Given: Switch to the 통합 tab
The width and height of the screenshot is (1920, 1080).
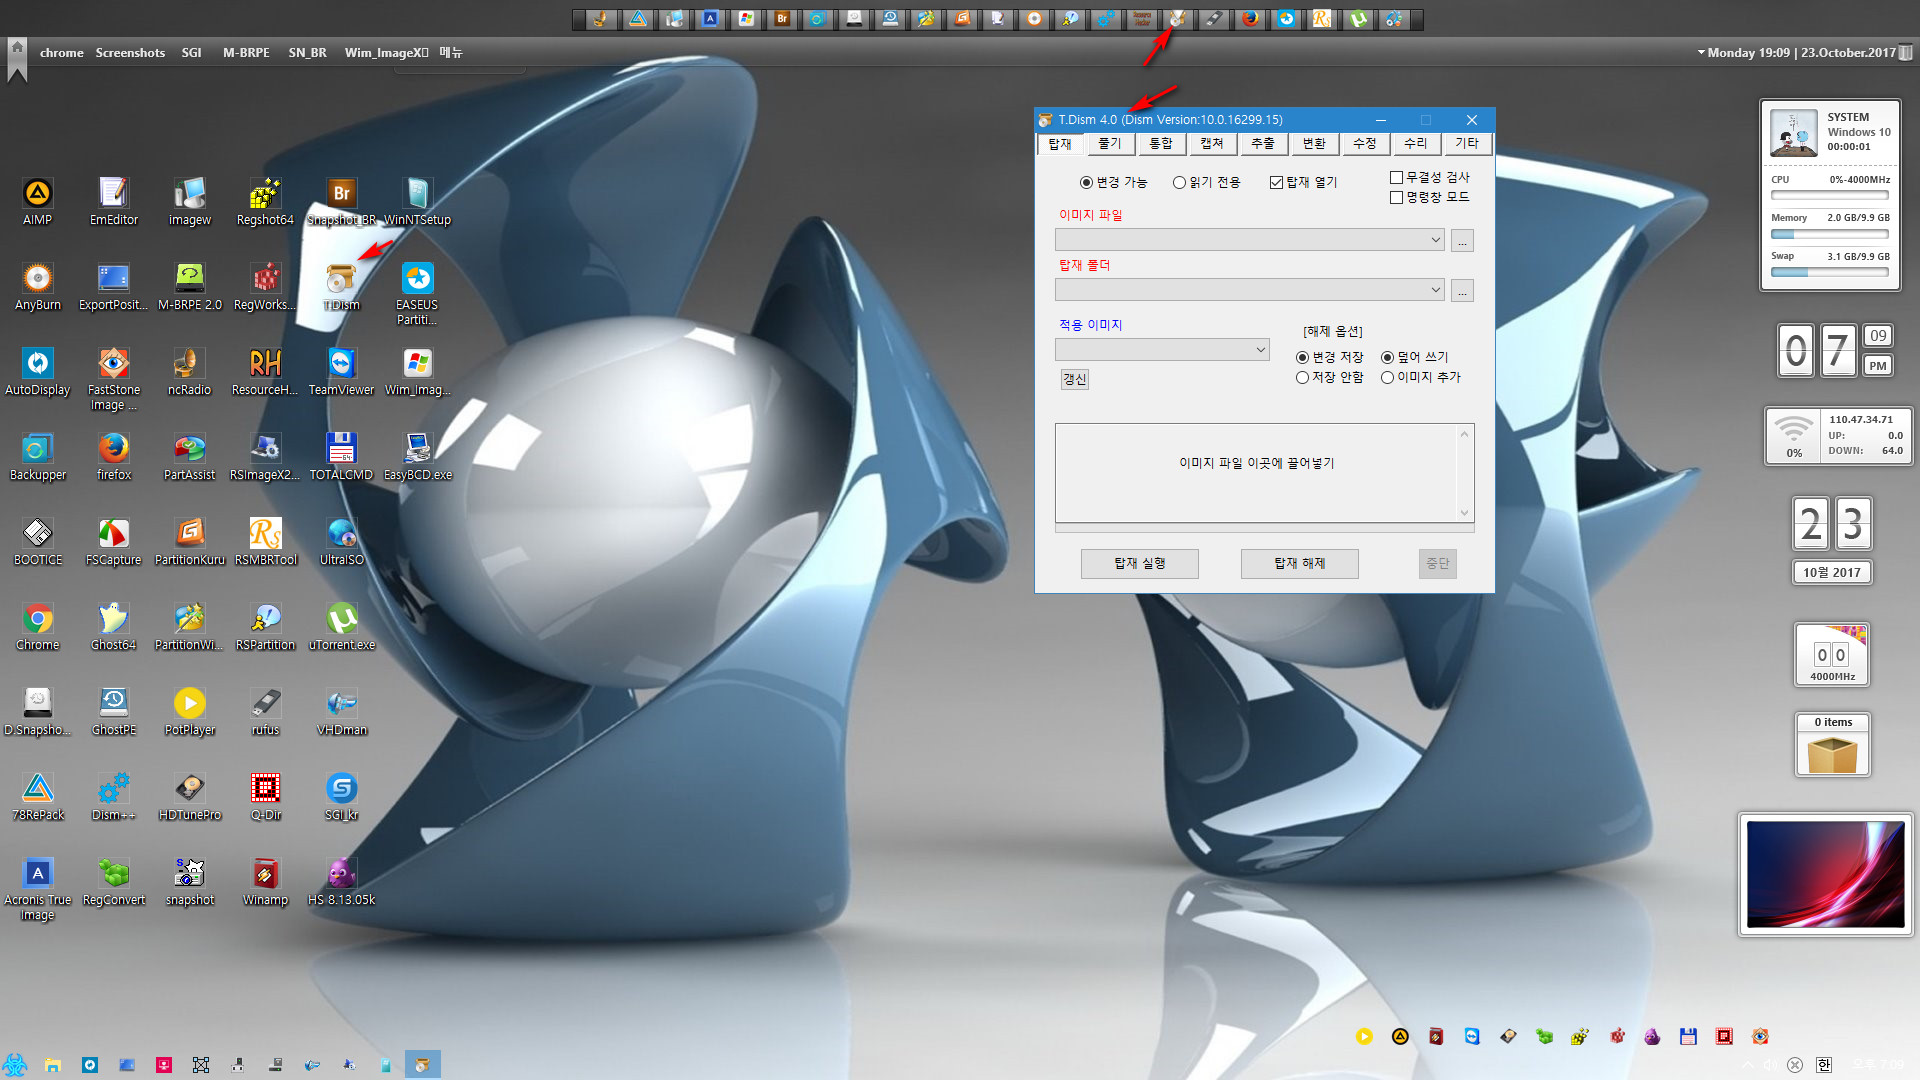Looking at the screenshot, I should click(1161, 144).
